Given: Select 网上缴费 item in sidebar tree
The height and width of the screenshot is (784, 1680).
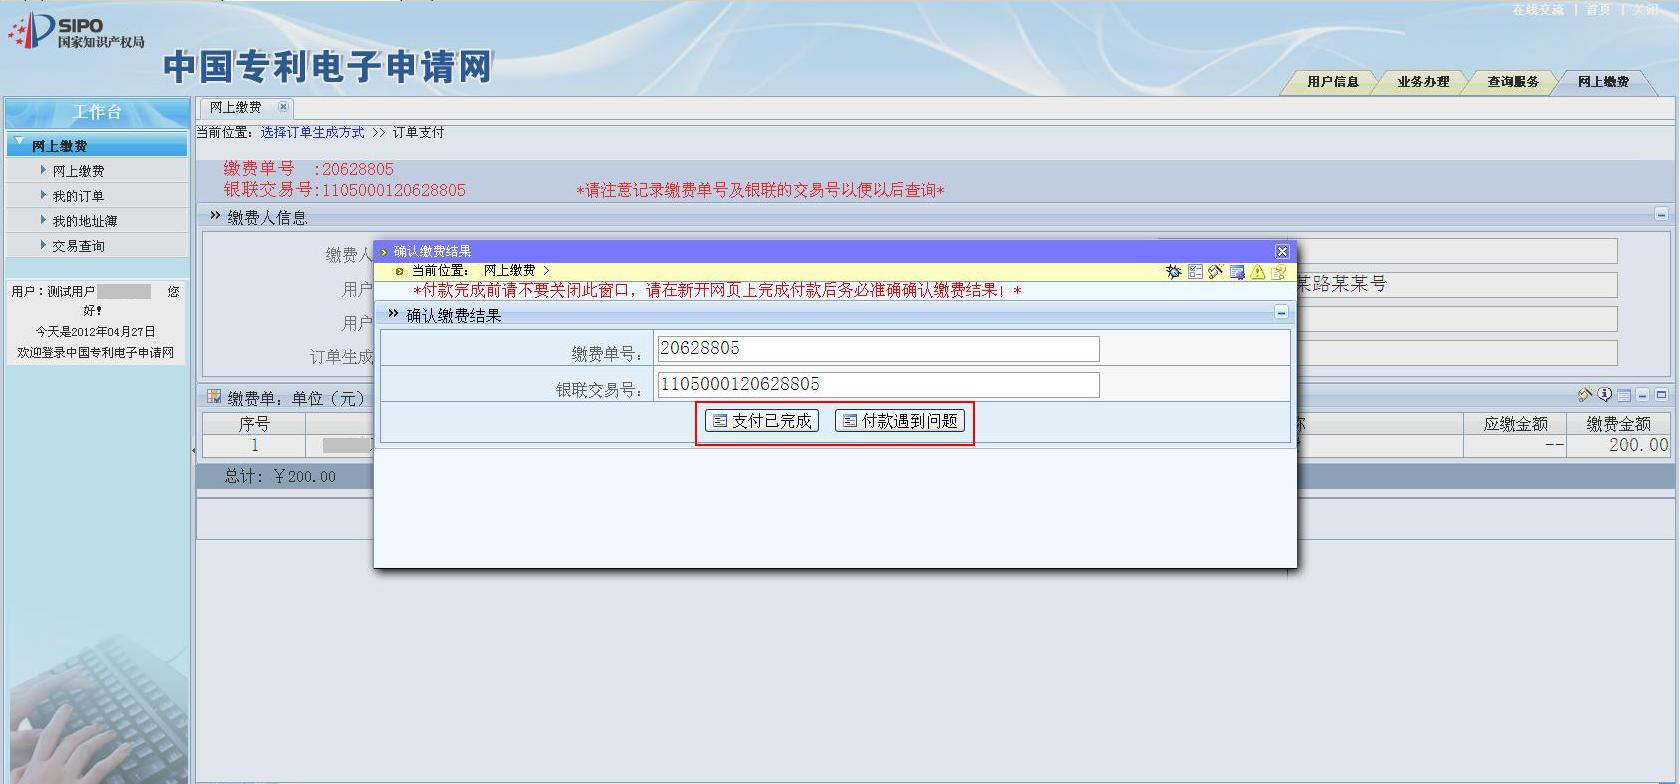Looking at the screenshot, I should tap(78, 171).
